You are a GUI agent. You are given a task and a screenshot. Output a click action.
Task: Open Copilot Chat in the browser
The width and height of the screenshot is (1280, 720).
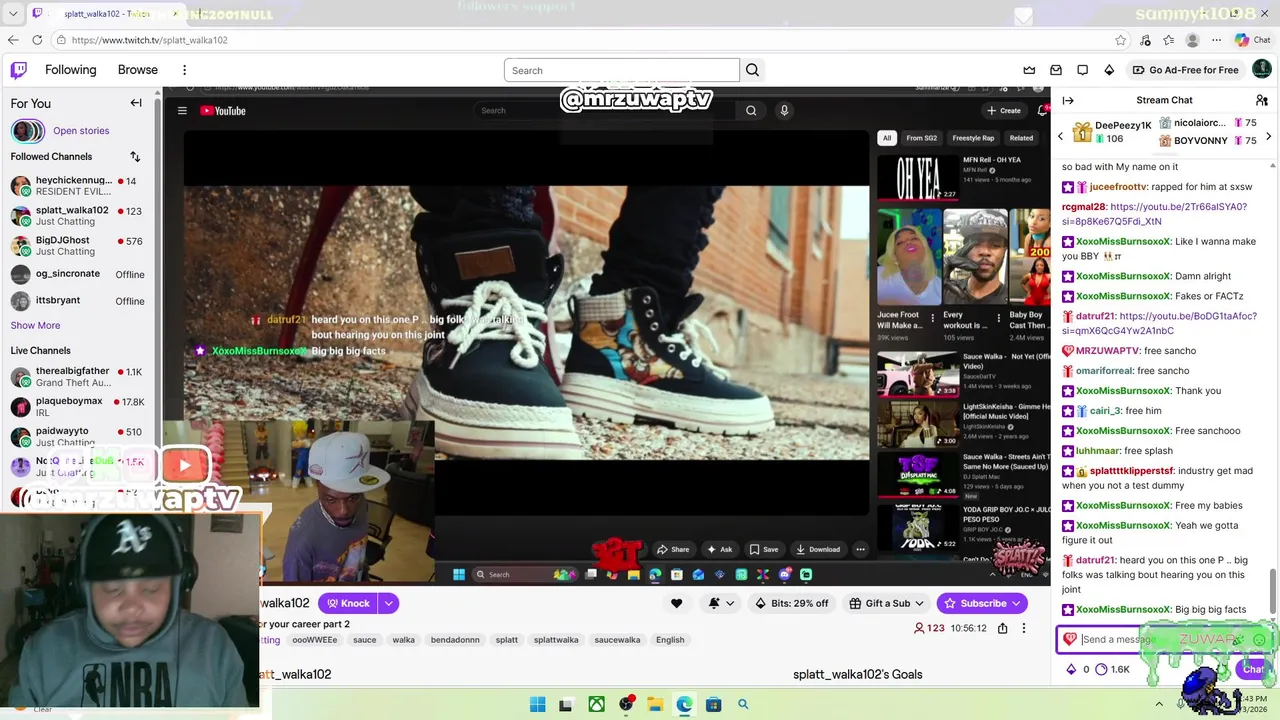click(x=1252, y=40)
